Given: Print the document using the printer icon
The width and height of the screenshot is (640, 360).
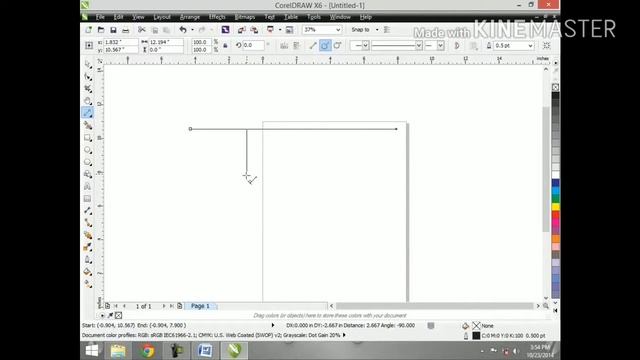Looking at the screenshot, I should [126, 30].
